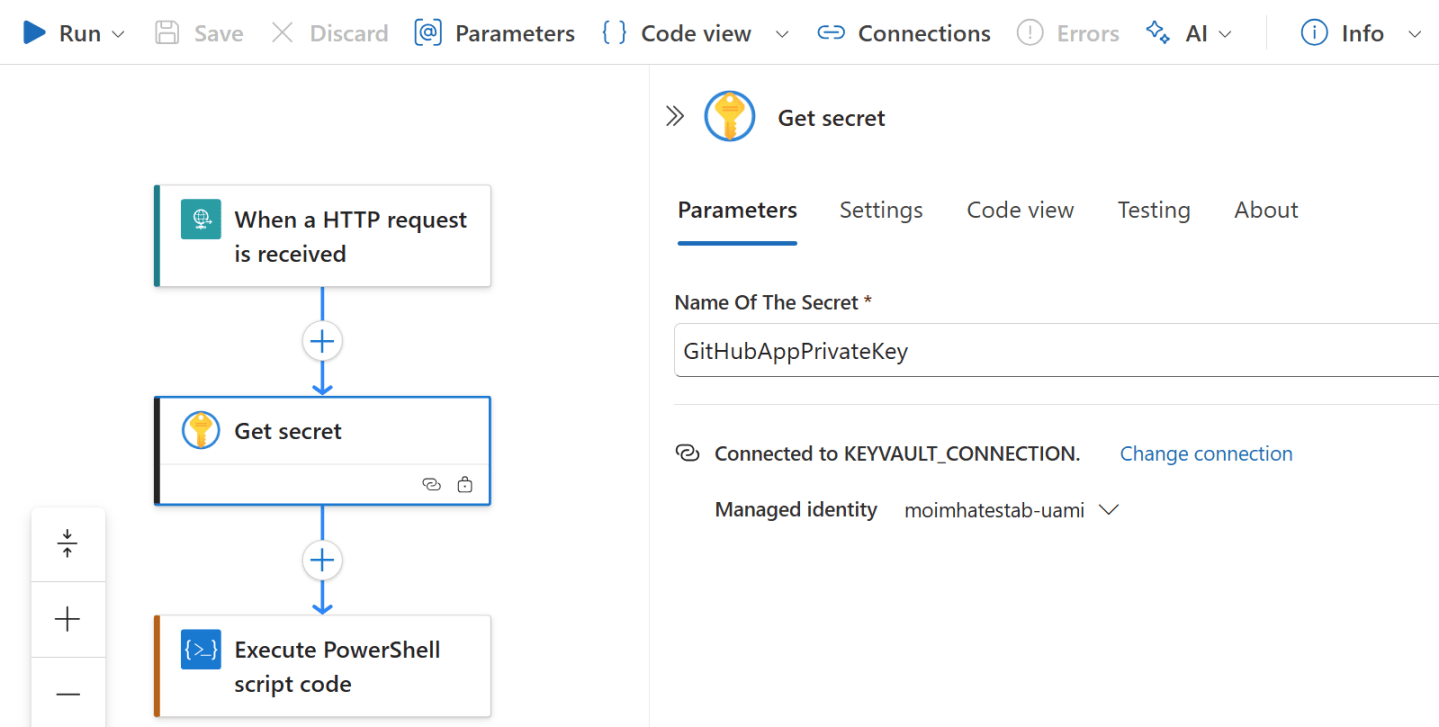This screenshot has width=1439, height=727.
Task: Zoom in the canvas with plus button
Action: (x=68, y=620)
